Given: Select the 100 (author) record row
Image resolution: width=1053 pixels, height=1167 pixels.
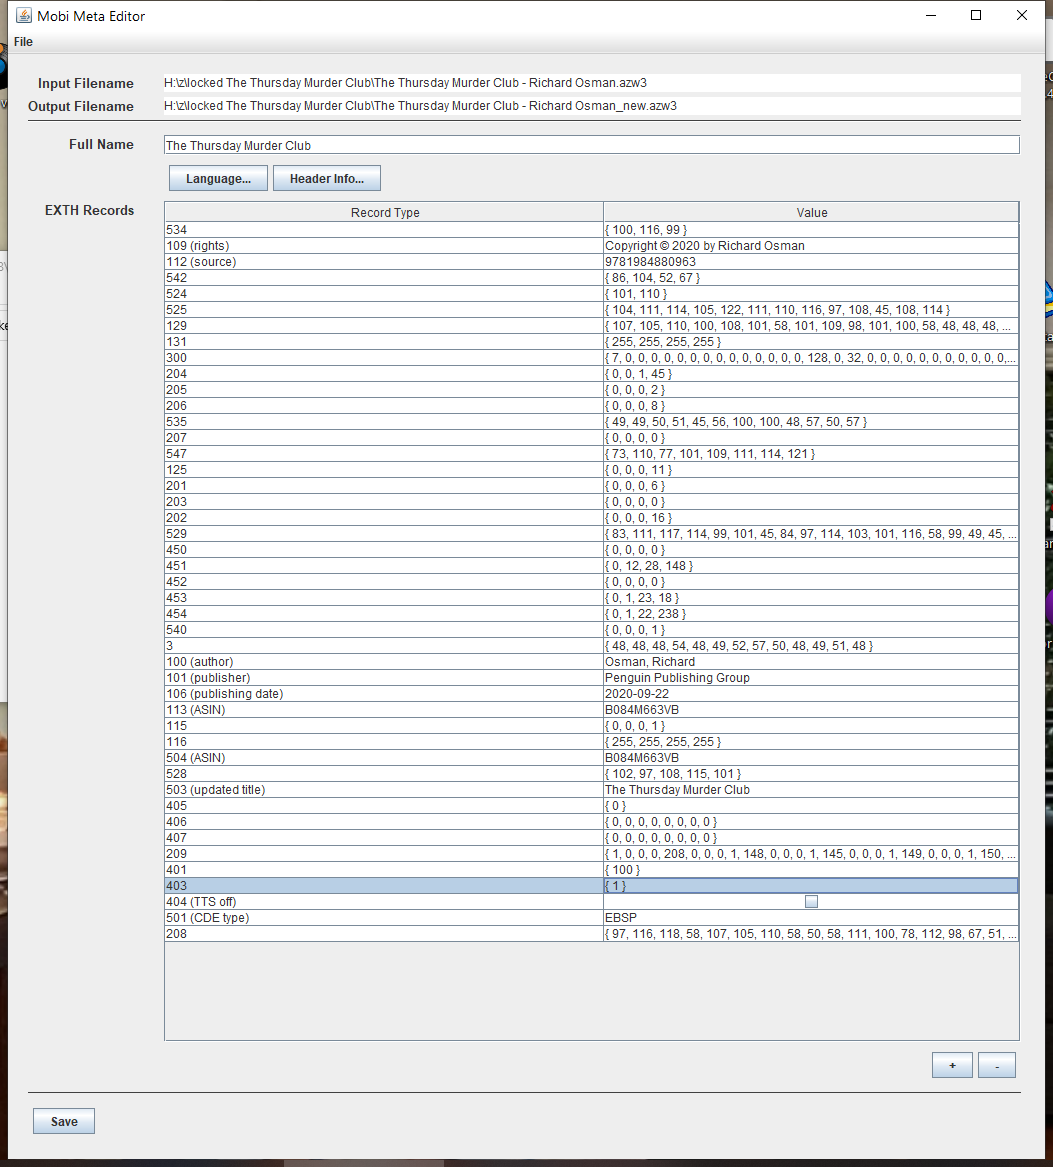Looking at the screenshot, I should tap(592, 662).
